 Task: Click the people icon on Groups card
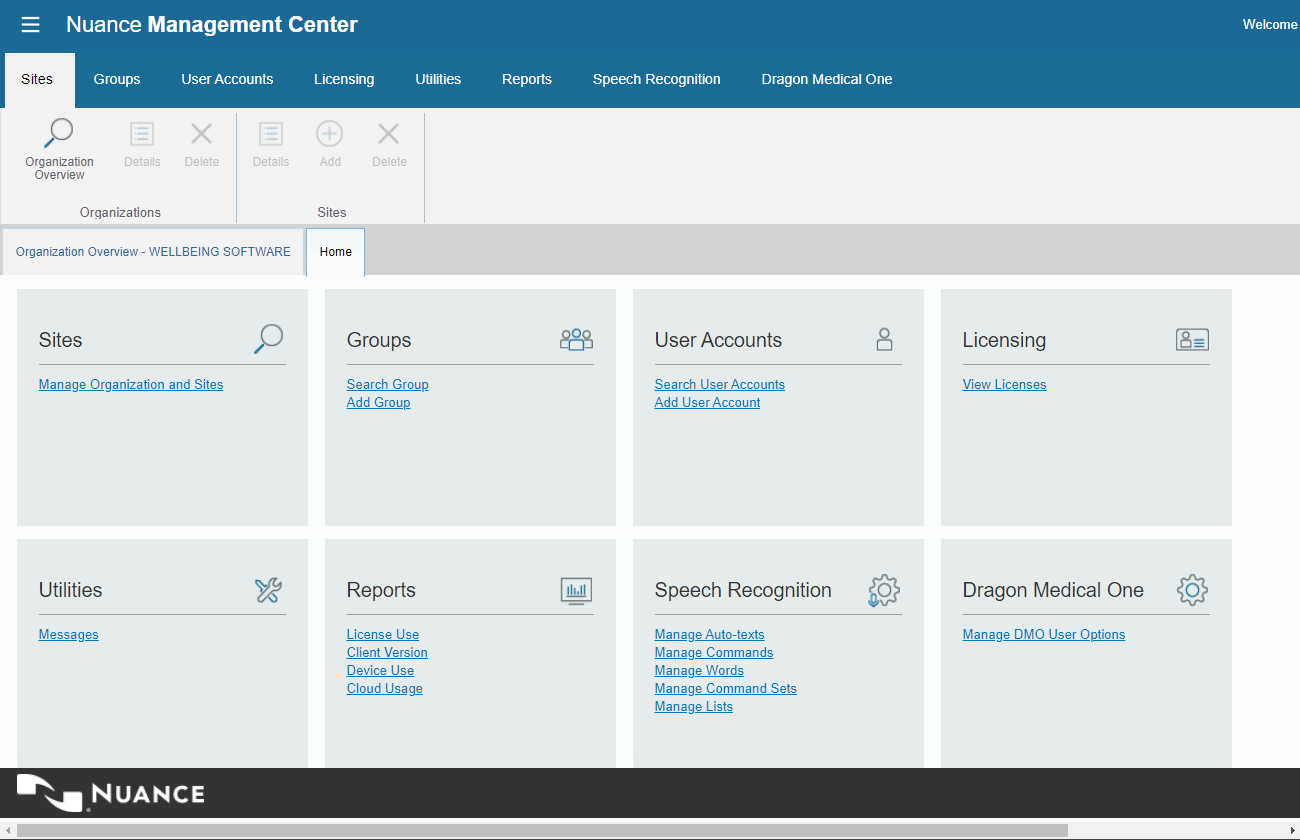click(x=576, y=340)
